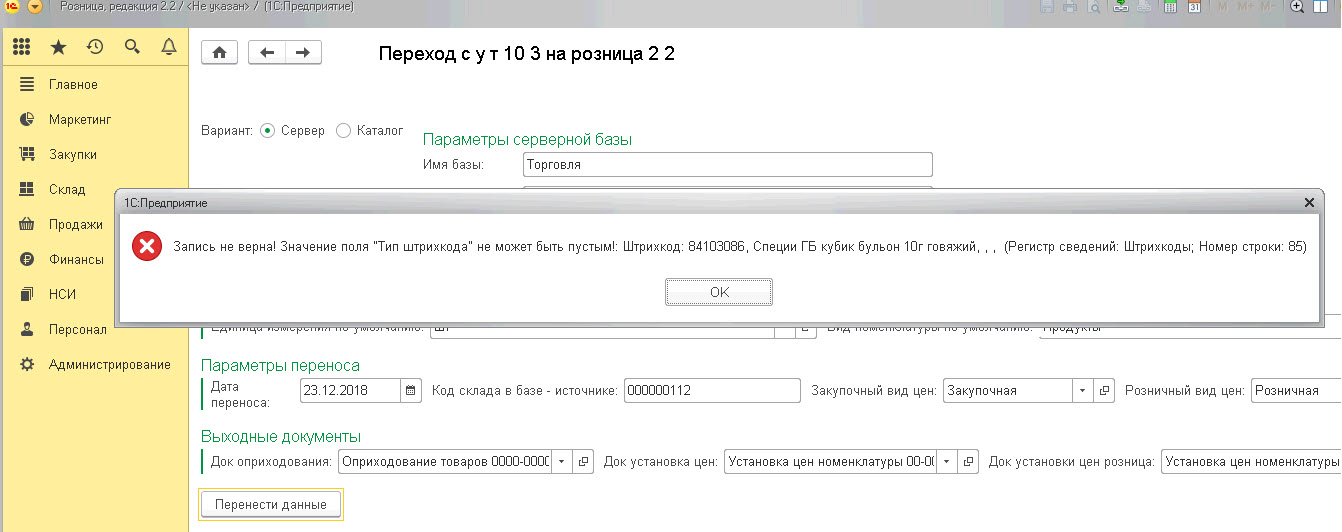
Task: Open the date picker calendar for Дата переноса
Action: (x=410, y=391)
